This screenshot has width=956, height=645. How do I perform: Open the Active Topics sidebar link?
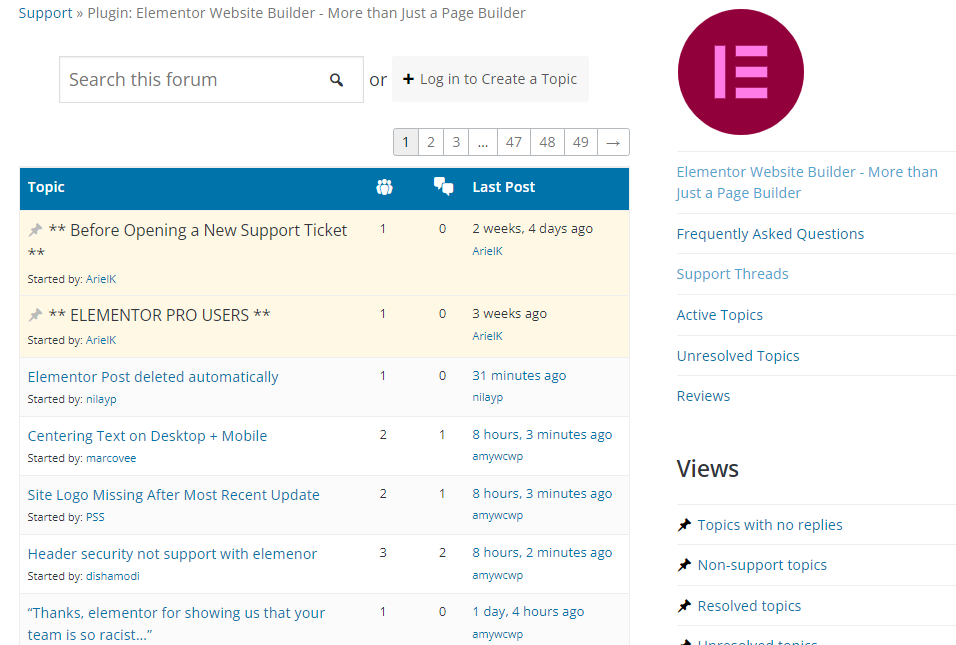[719, 315]
